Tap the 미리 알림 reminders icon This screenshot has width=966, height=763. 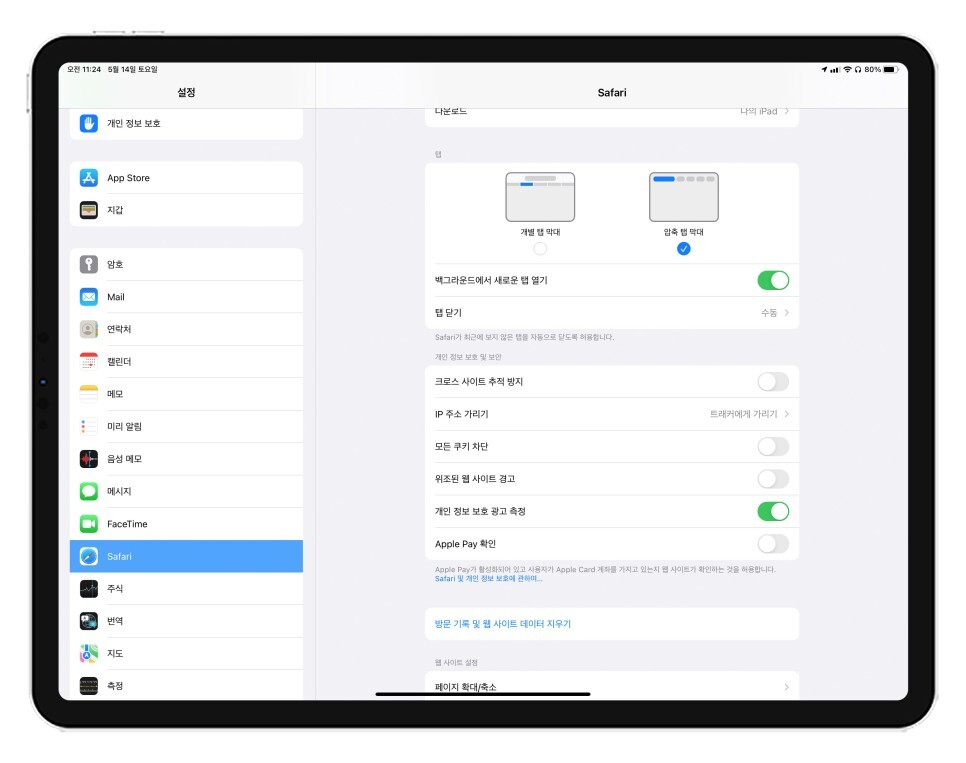click(x=89, y=426)
